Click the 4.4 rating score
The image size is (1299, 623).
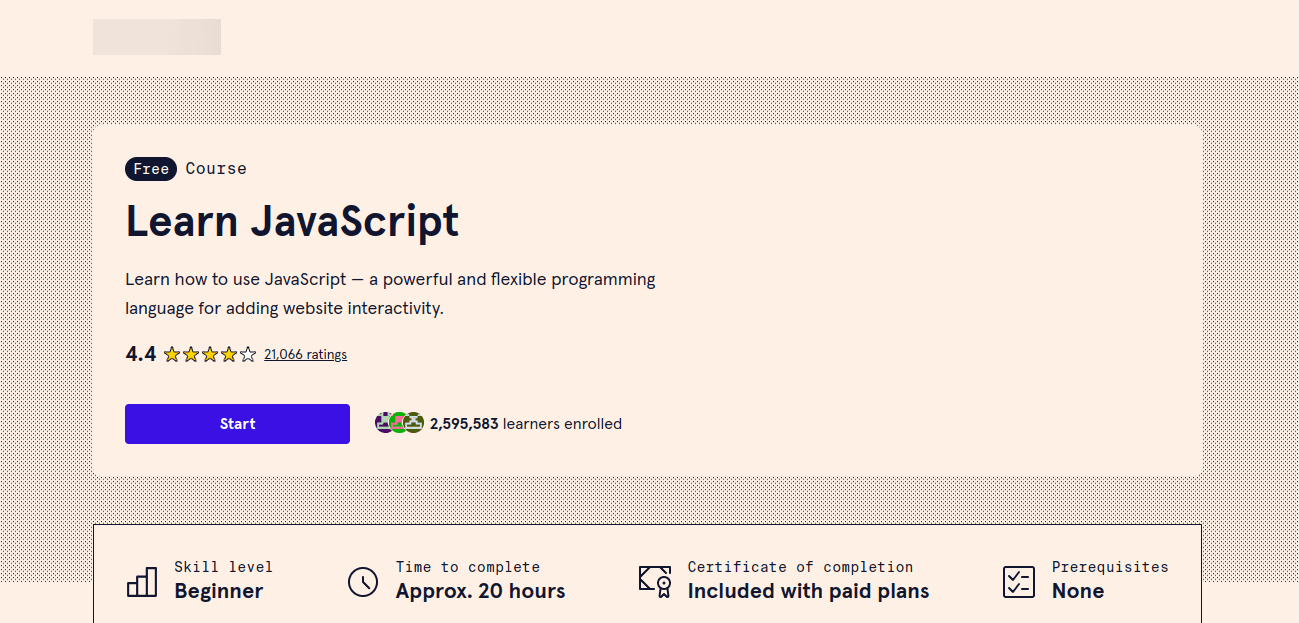141,354
